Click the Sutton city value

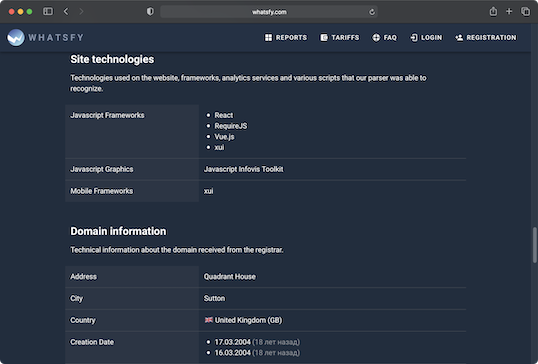click(214, 298)
